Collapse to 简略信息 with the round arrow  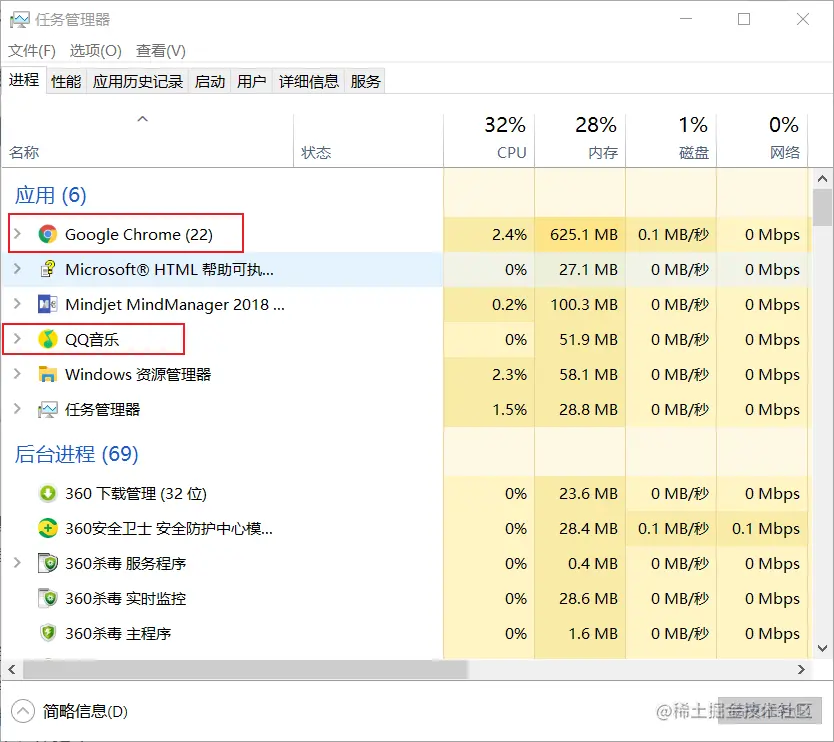pyautogui.click(x=22, y=711)
